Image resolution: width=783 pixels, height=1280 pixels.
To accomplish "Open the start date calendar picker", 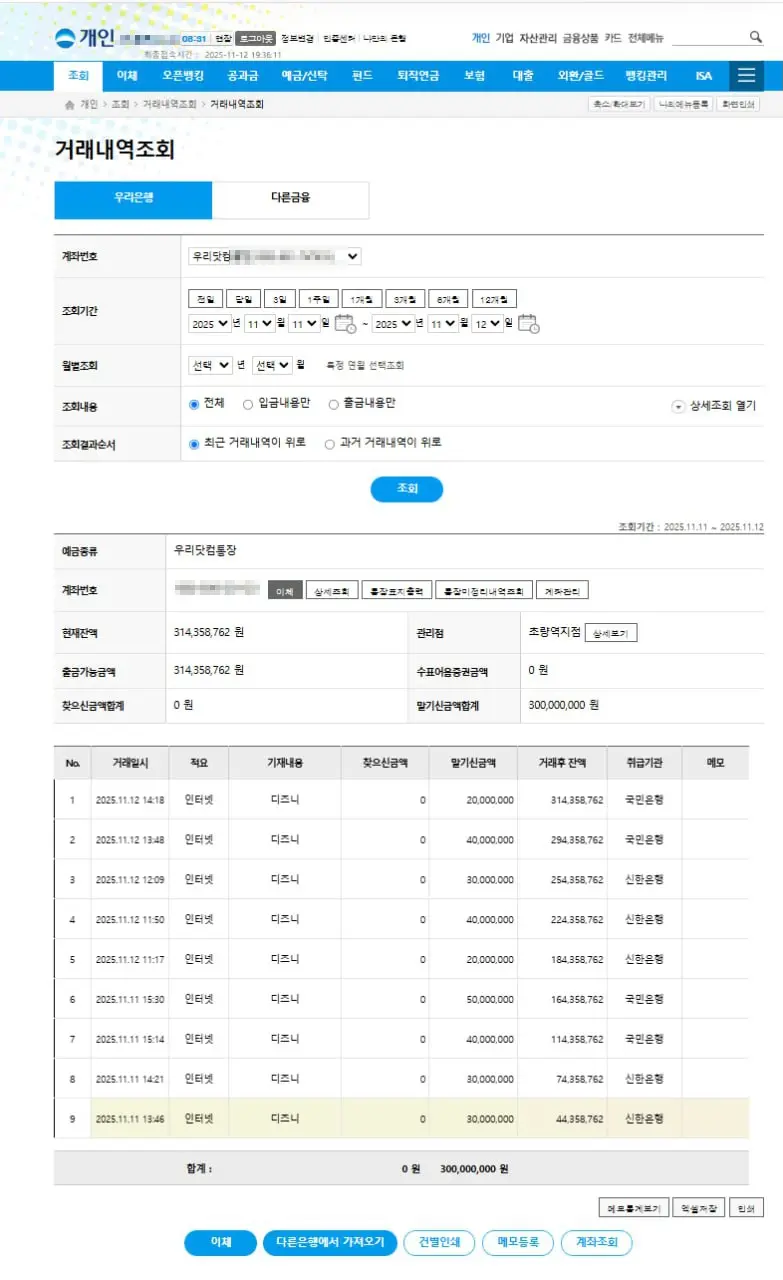I will (x=345, y=323).
